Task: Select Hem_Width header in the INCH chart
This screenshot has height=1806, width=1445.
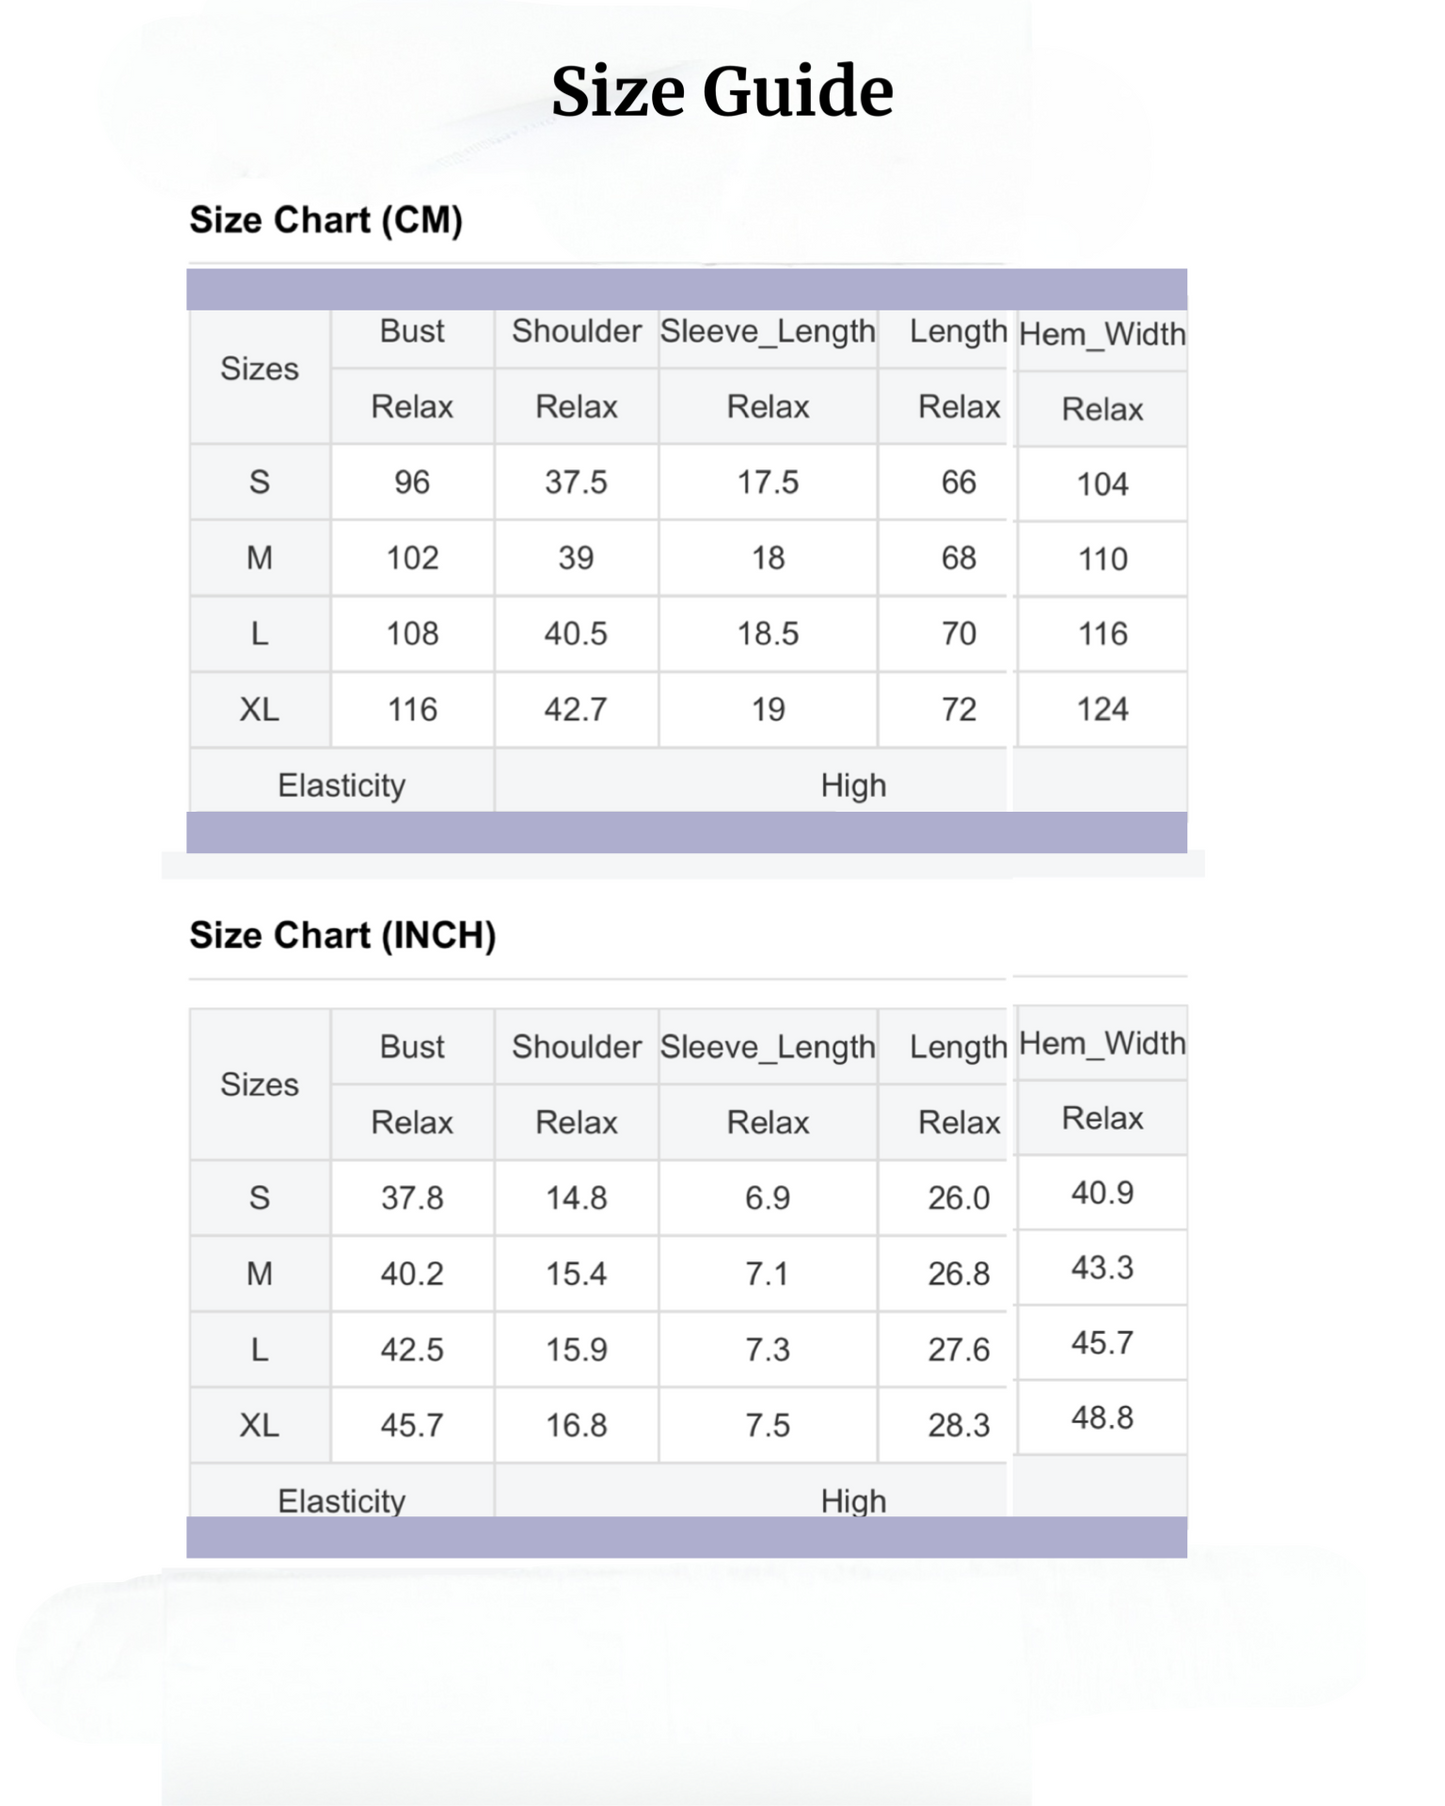Action: click(x=1102, y=1043)
